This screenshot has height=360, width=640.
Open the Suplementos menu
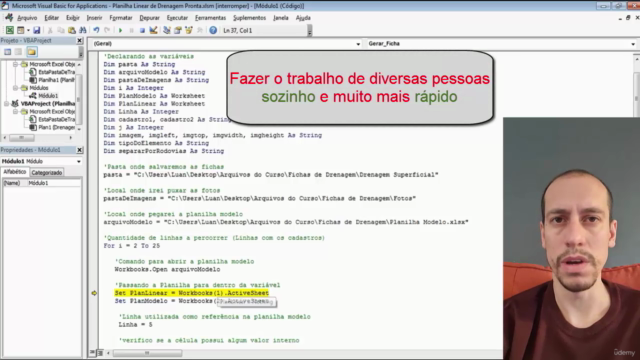tap(249, 18)
